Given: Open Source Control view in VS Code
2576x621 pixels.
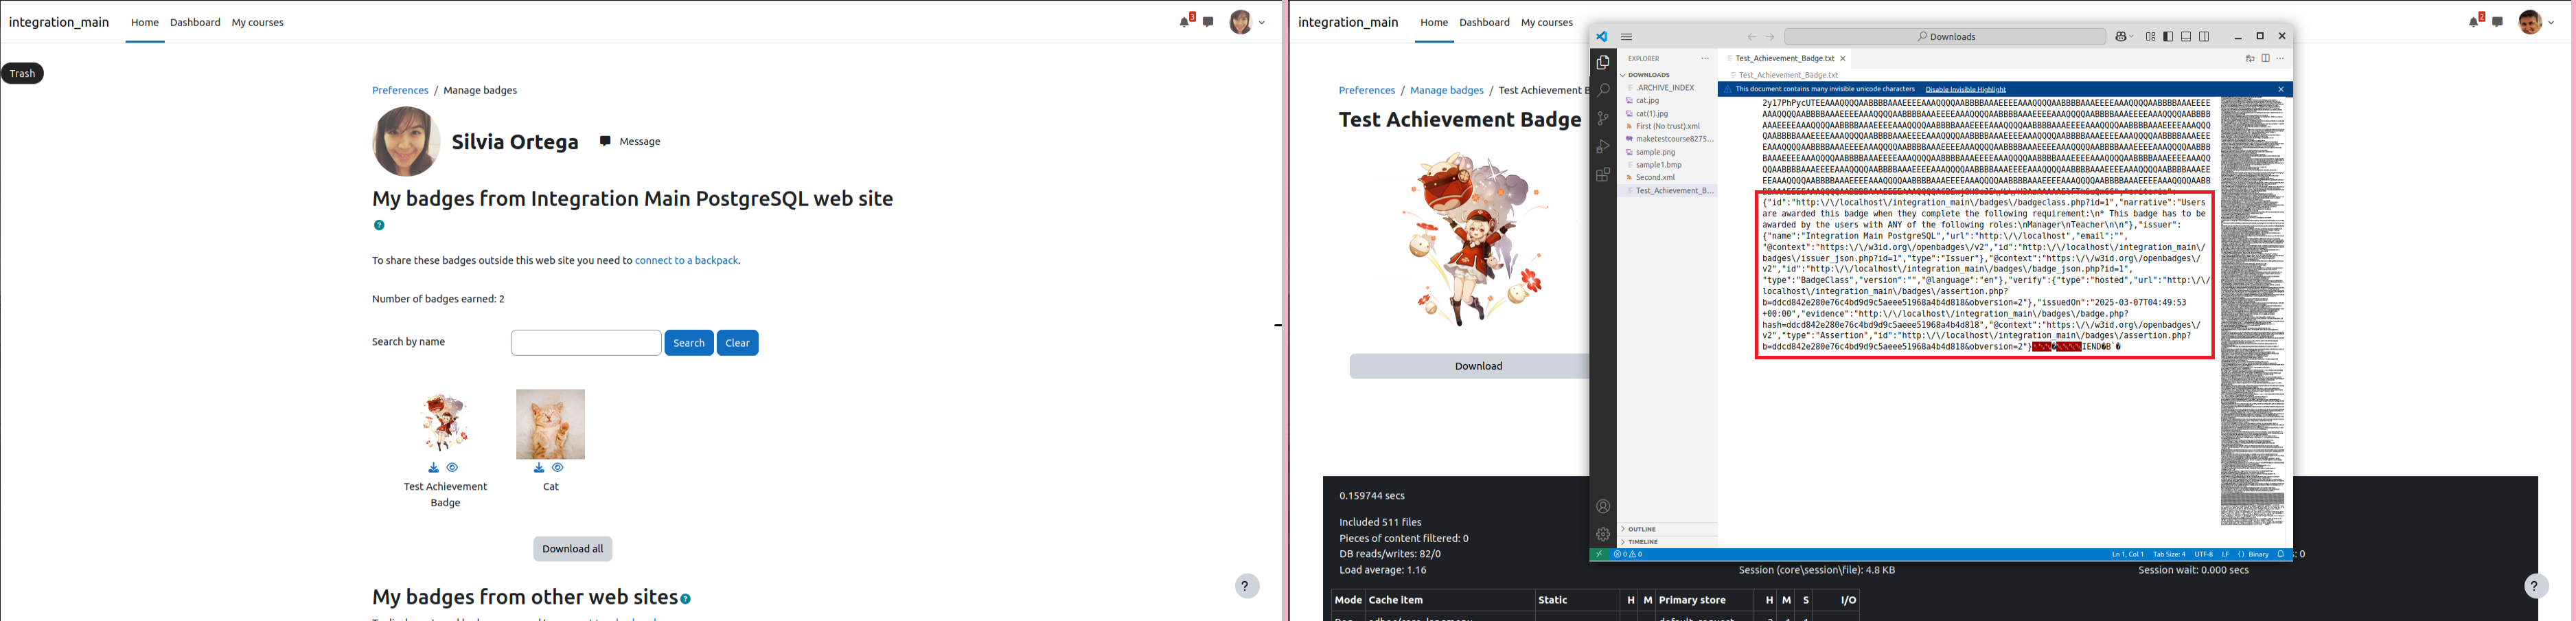Looking at the screenshot, I should click(1602, 118).
